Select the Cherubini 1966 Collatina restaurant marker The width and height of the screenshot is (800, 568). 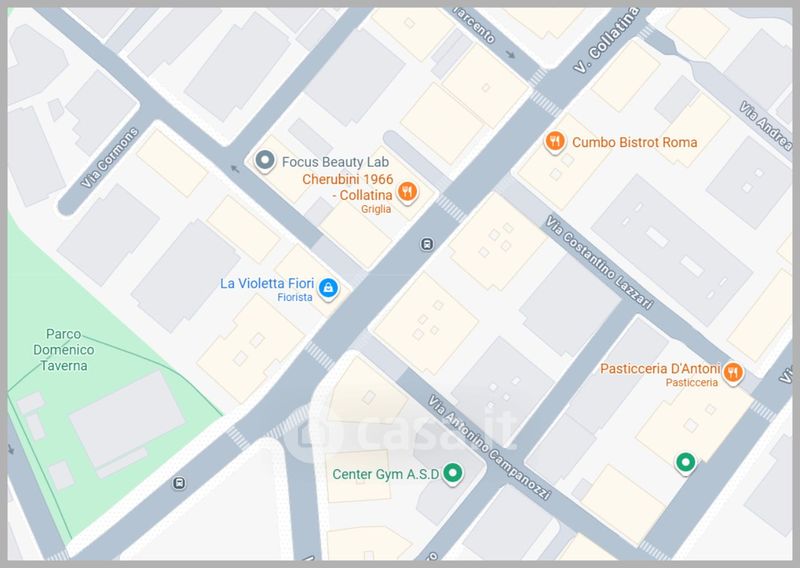click(x=407, y=192)
